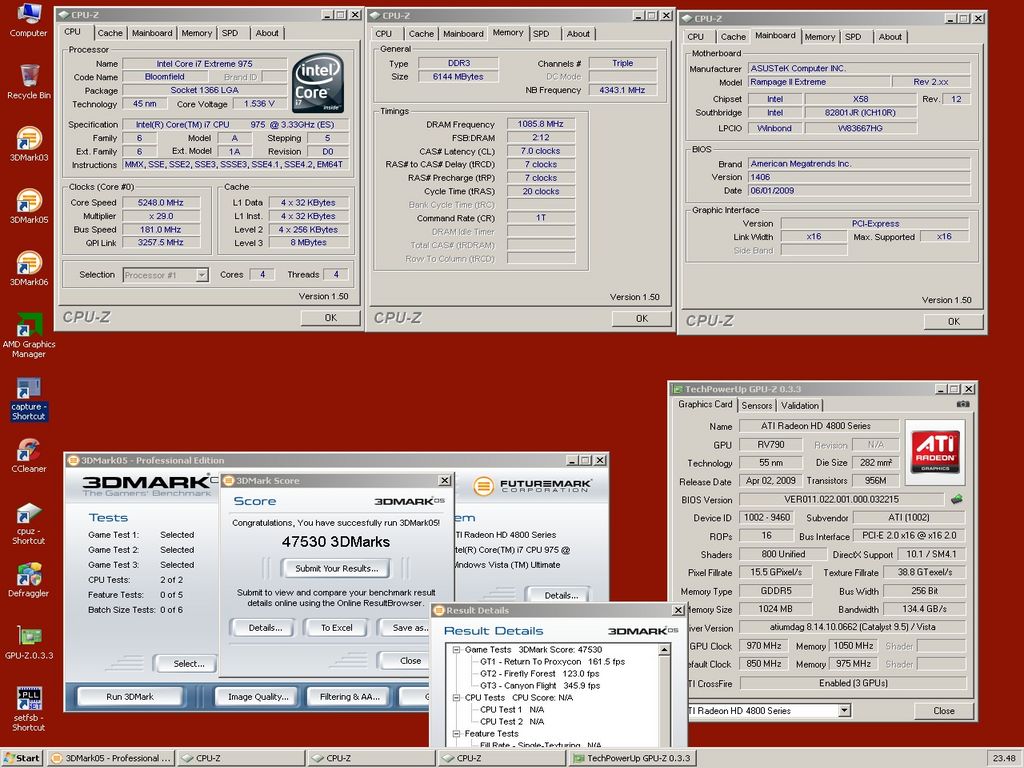
Task: Switch to the Sensors tab in GPU-Z
Action: [757, 406]
